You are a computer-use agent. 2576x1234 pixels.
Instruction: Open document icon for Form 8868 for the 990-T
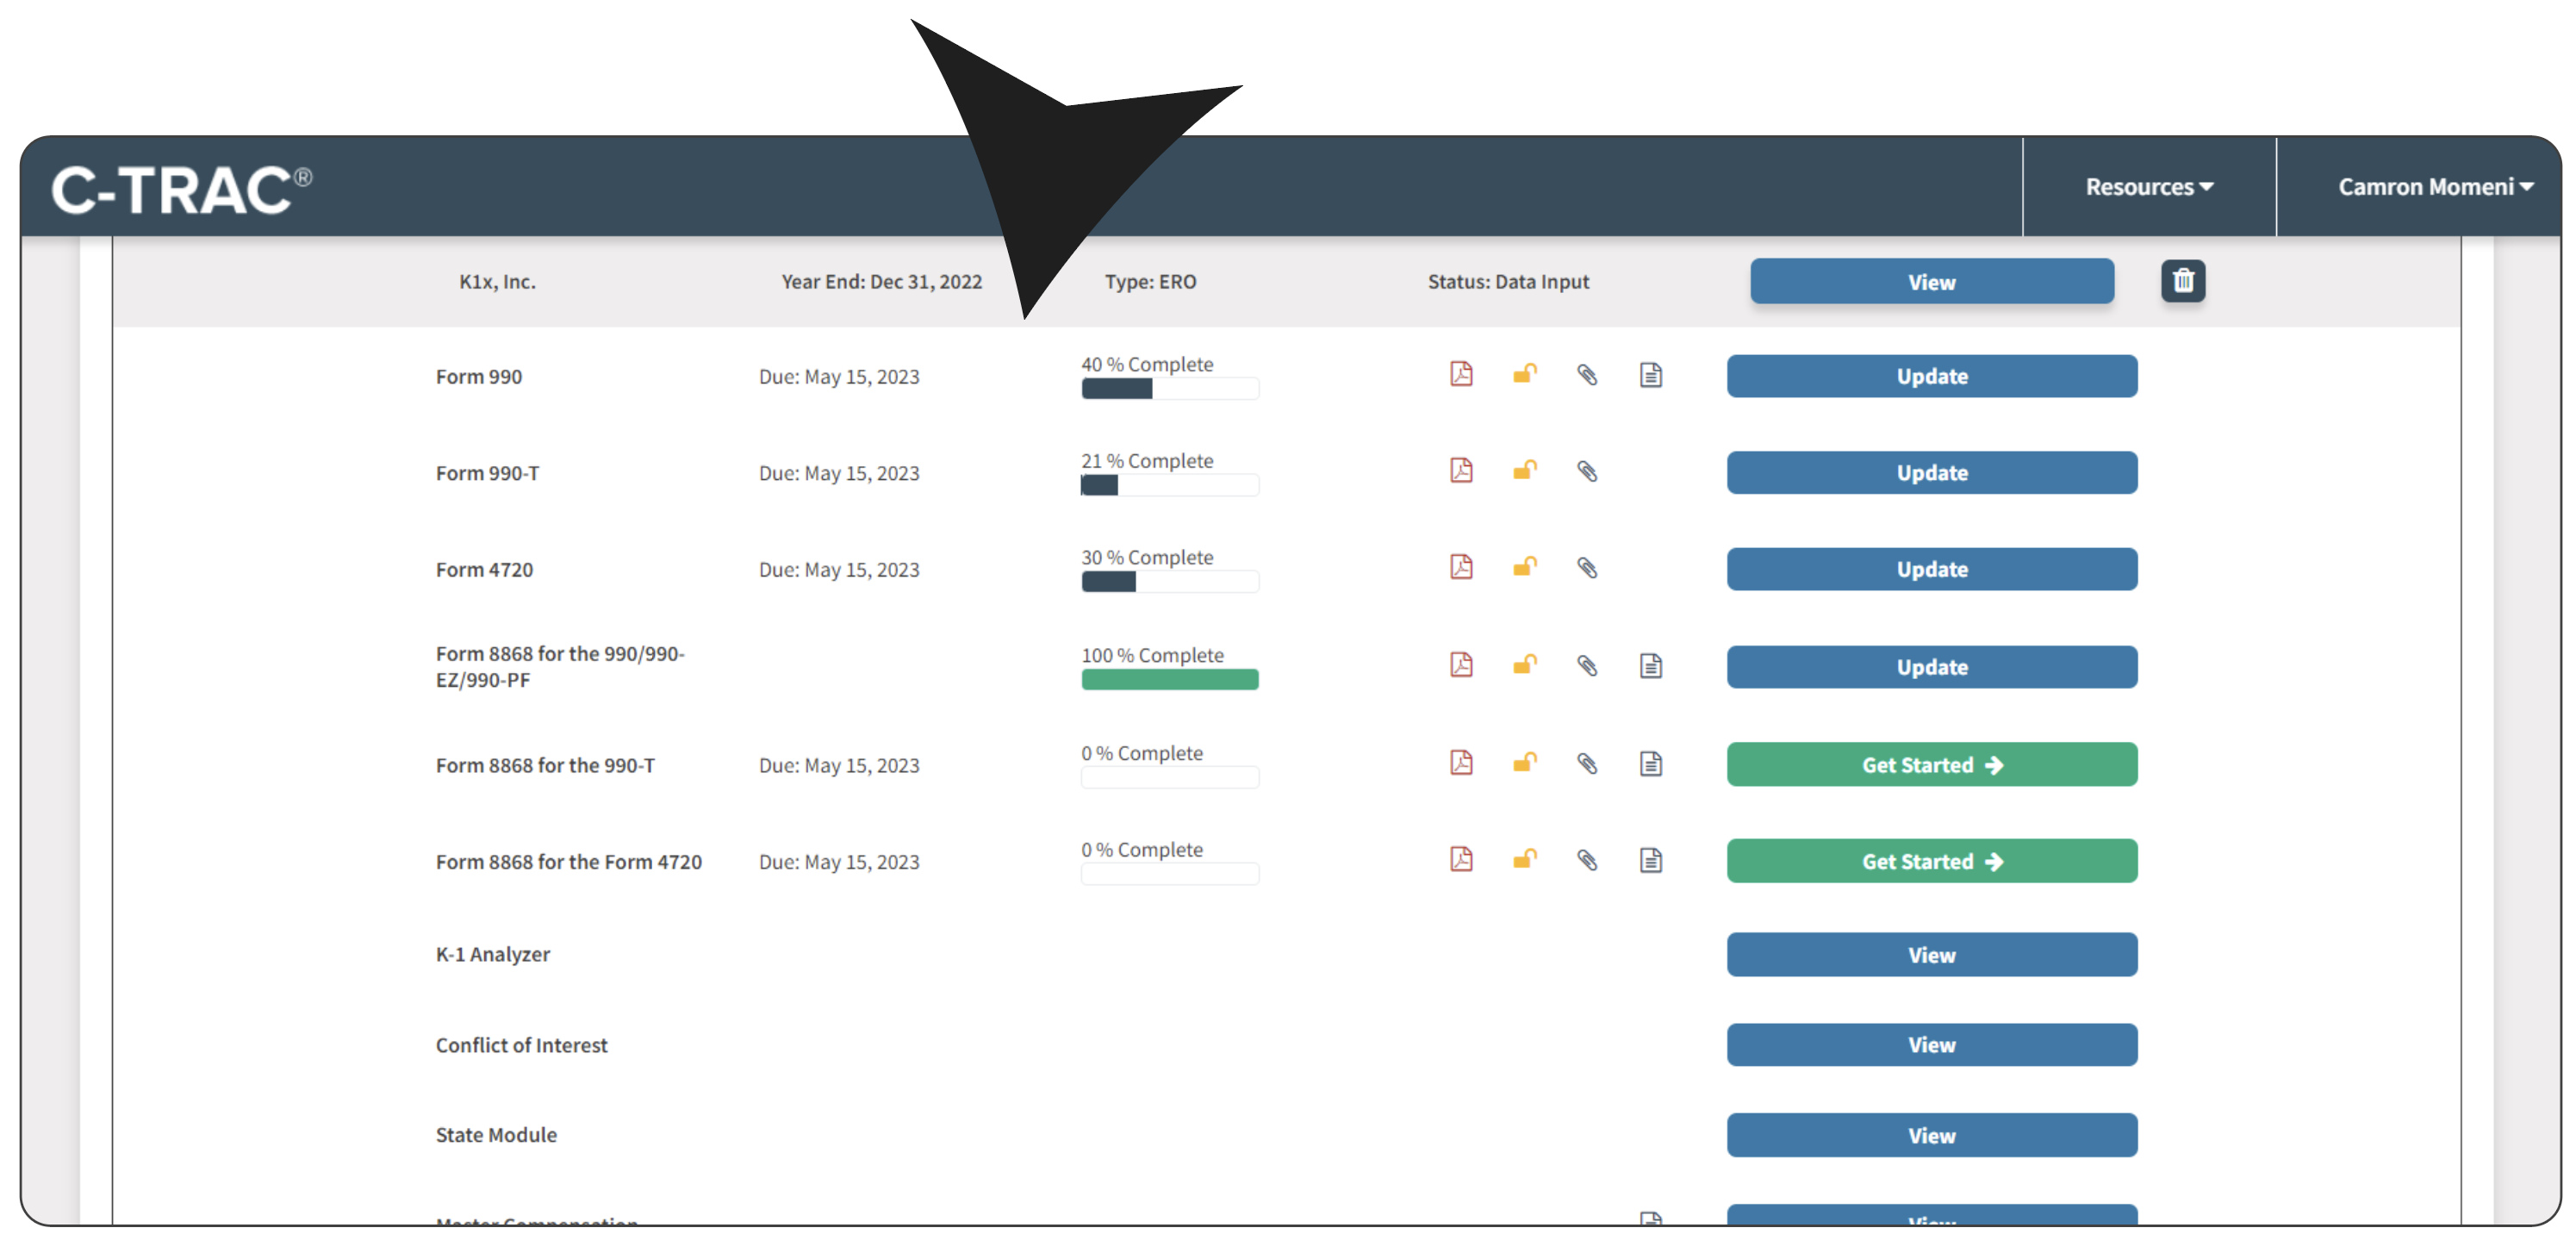point(1651,764)
